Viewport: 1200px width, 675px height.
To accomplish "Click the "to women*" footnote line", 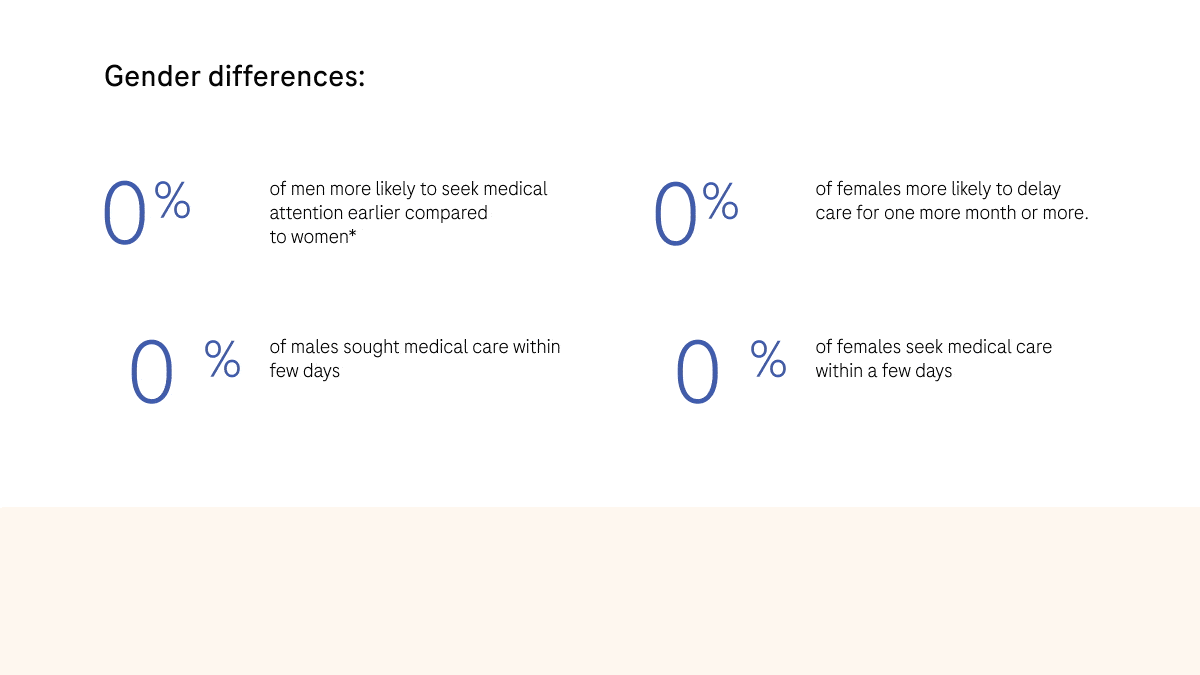I will [x=313, y=237].
